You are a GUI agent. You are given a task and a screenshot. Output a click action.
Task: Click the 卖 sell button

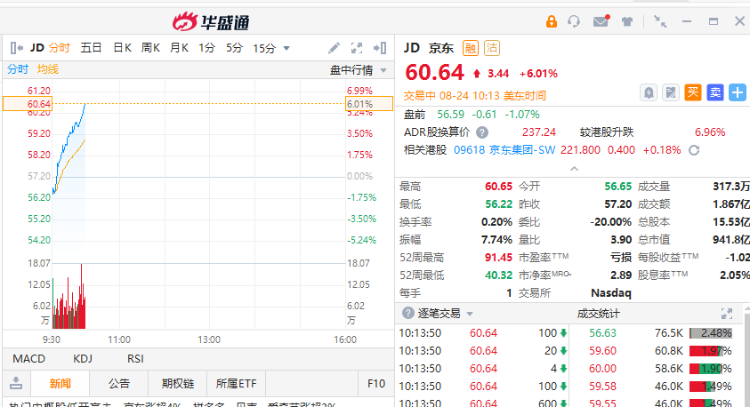pos(714,93)
